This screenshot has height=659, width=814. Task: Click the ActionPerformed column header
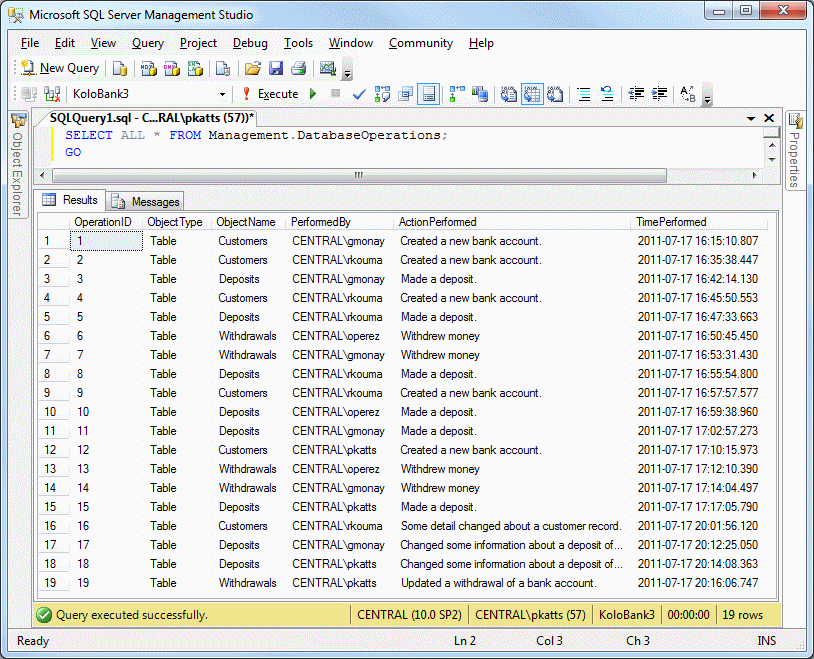(513, 222)
